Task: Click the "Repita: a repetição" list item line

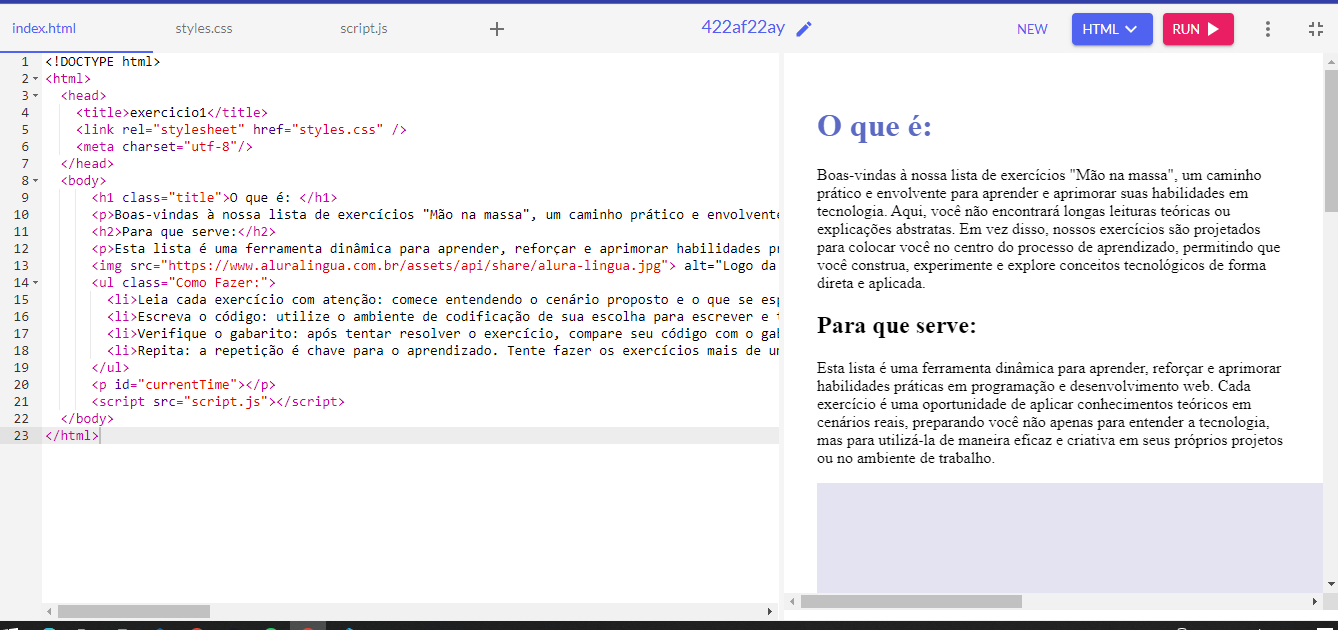Action: (442, 351)
